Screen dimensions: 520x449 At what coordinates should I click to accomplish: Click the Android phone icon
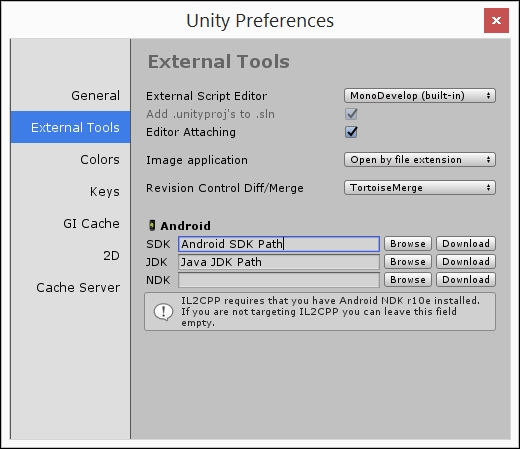(152, 226)
